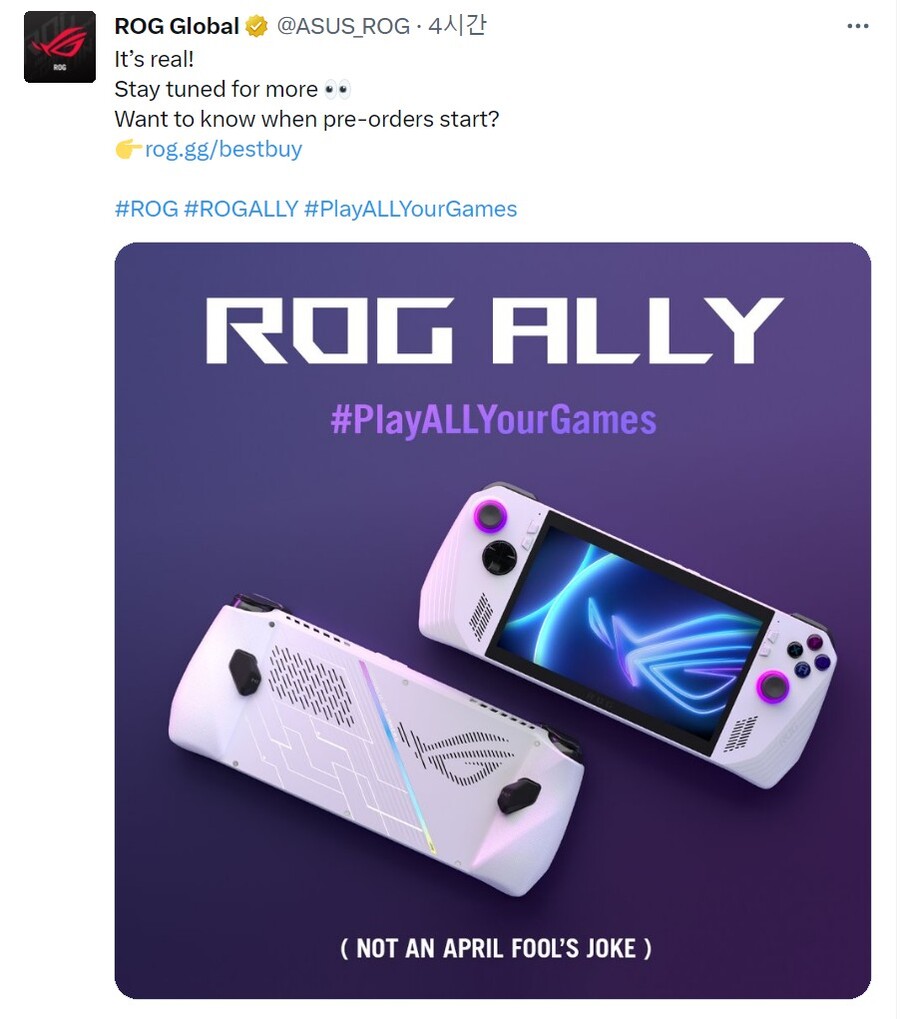900x1019 pixels.
Task: Open the rog.gg/bestbuy link
Action: 223,150
